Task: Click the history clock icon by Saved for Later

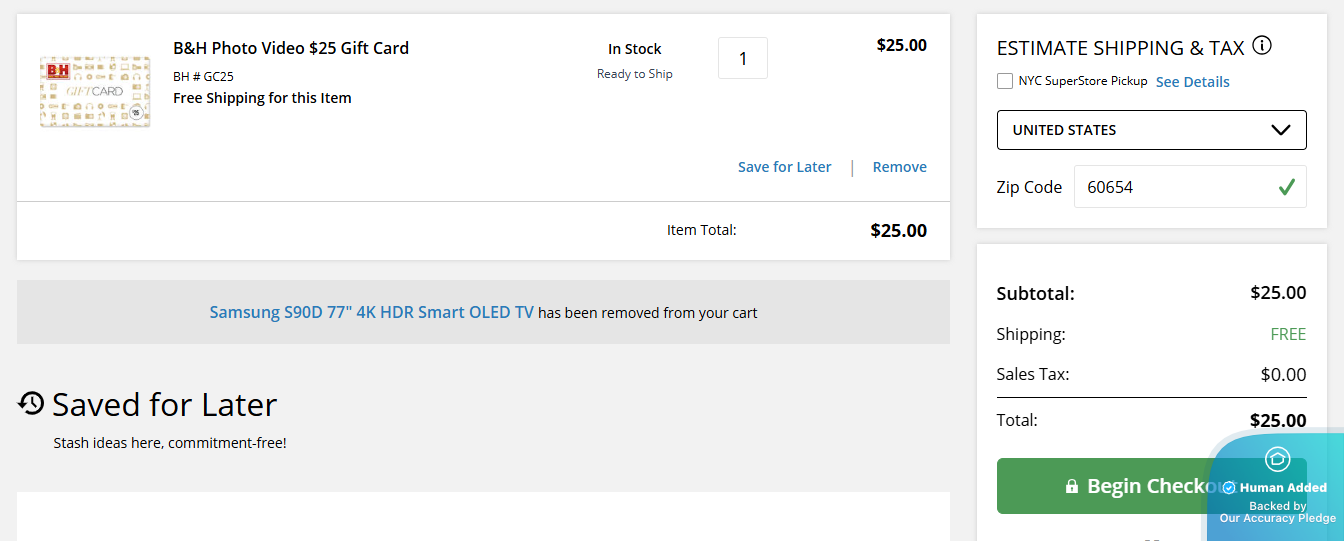Action: (x=31, y=403)
